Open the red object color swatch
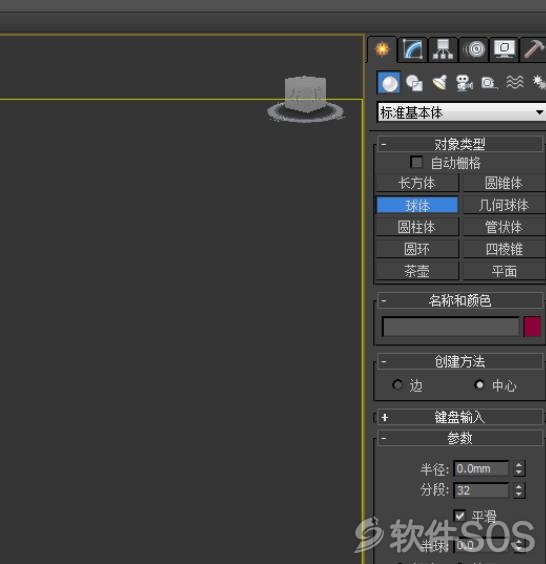 tap(532, 327)
